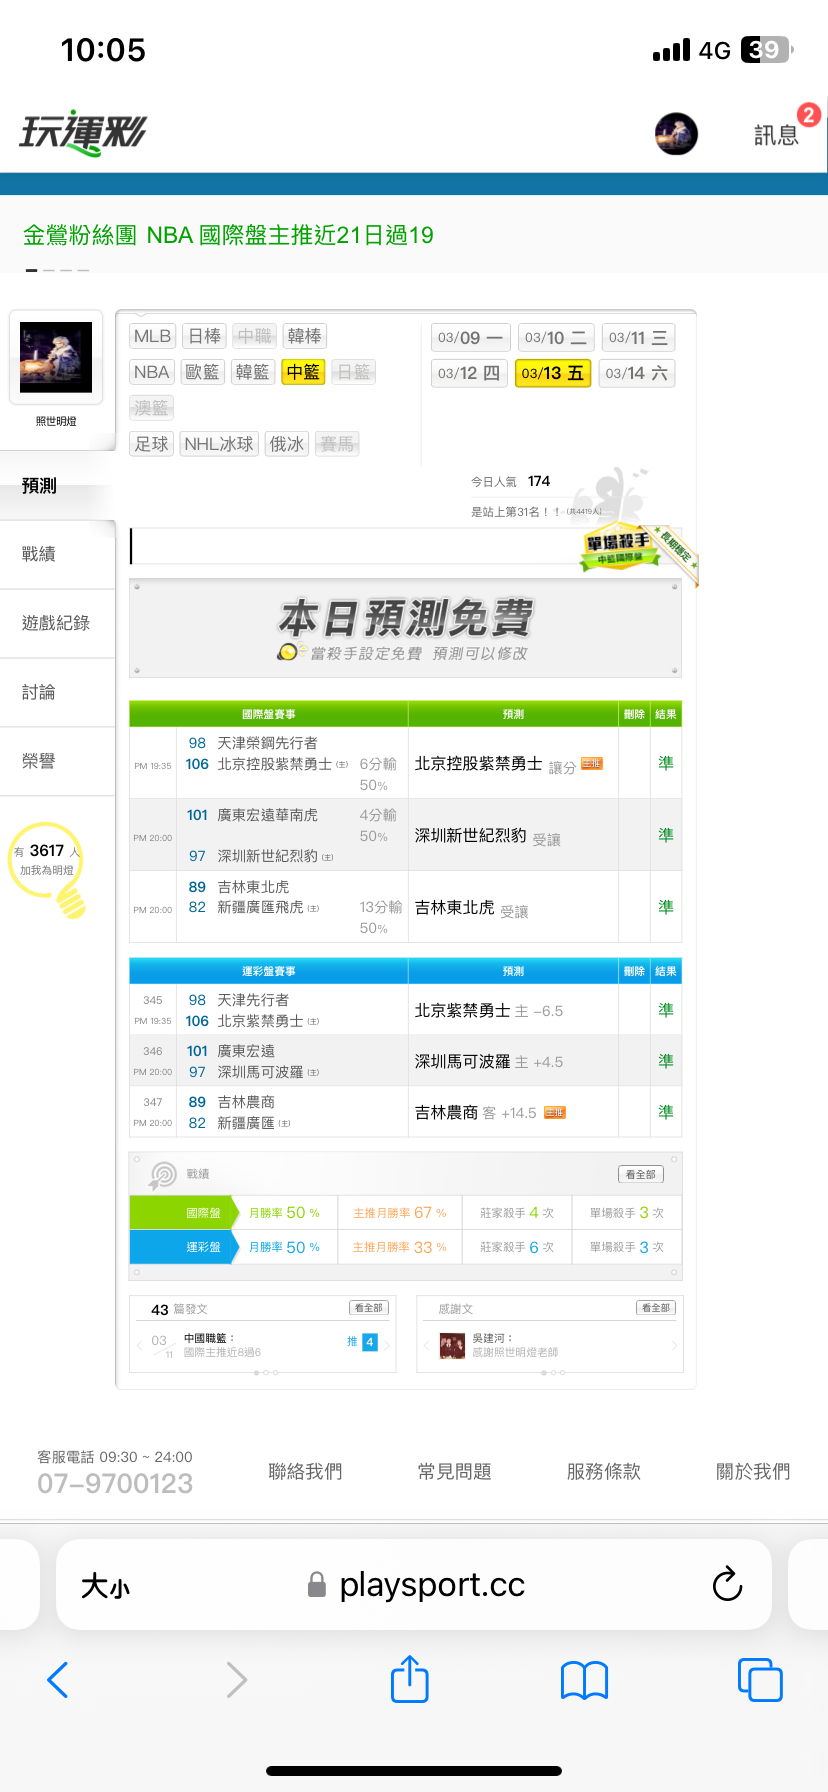Viewport: 828px width, 1792px height.
Task: Click 看全部 in 感謝文 section
Action: 656,1308
